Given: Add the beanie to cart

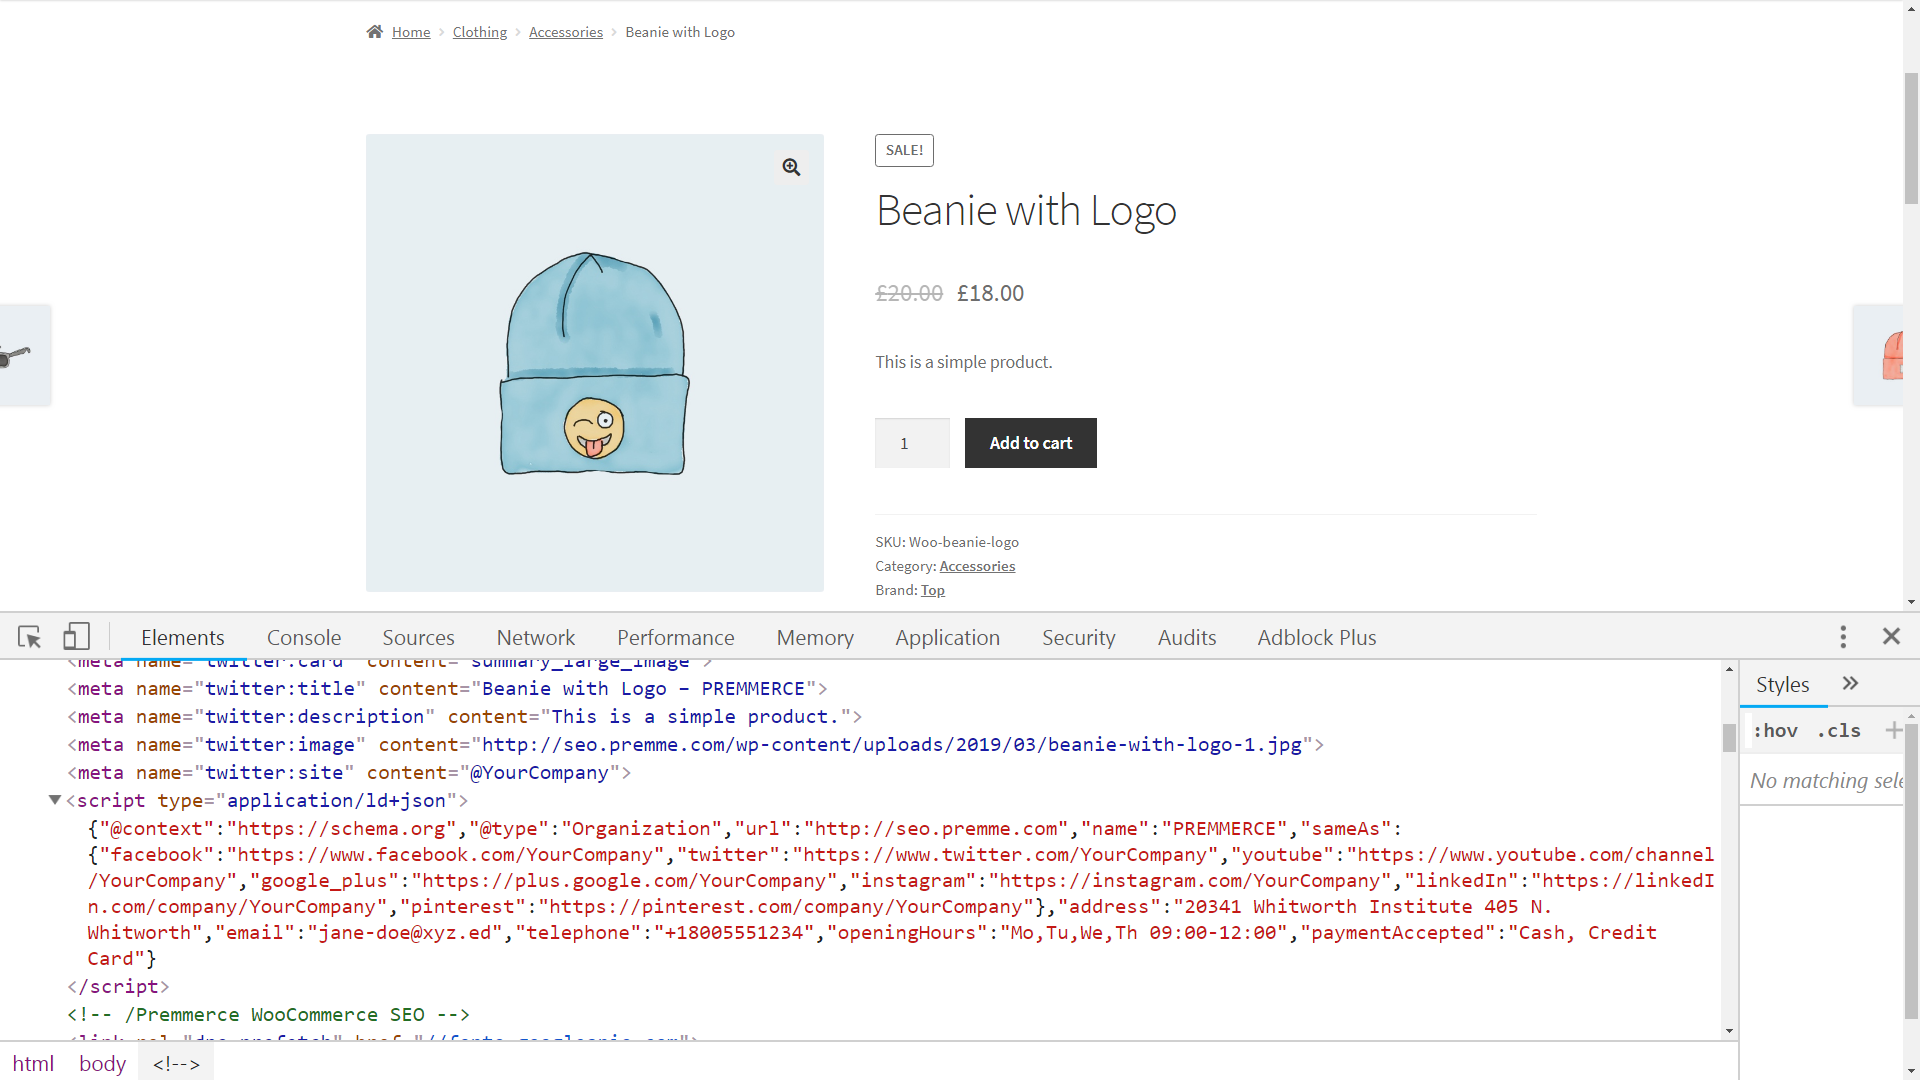Looking at the screenshot, I should point(1030,443).
